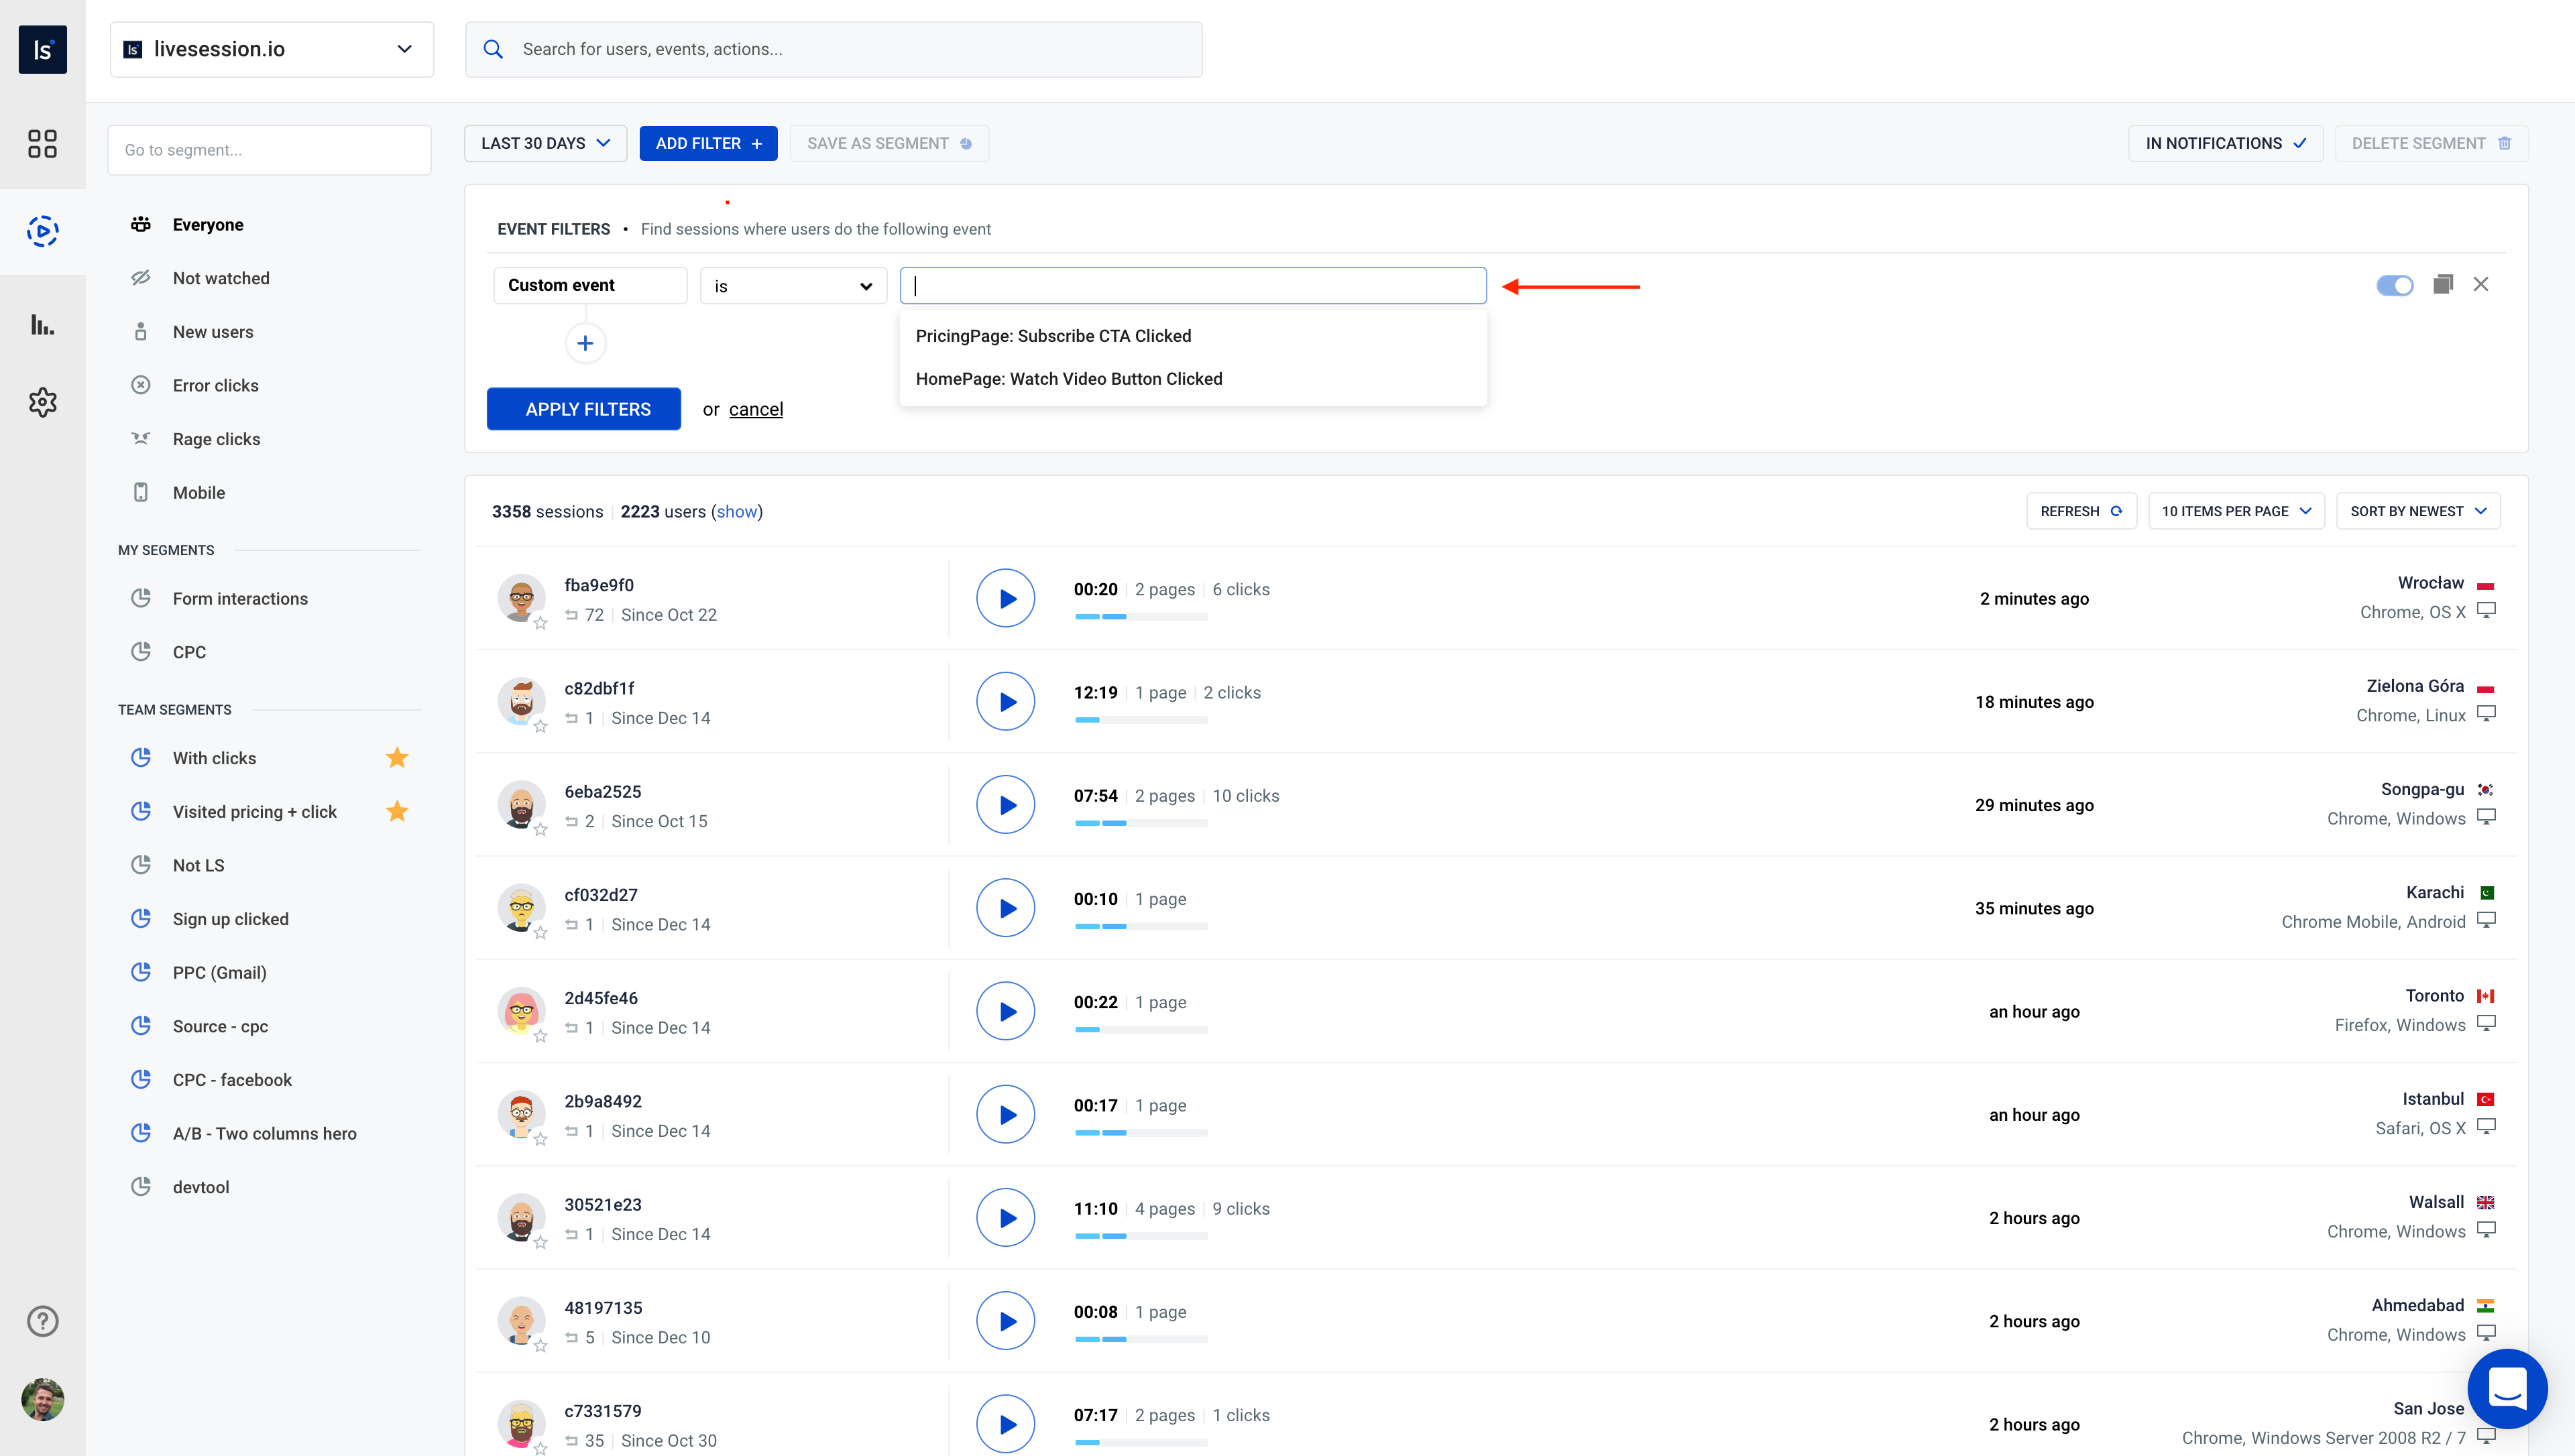Open the Intercom chat bubble

tap(2508, 1389)
